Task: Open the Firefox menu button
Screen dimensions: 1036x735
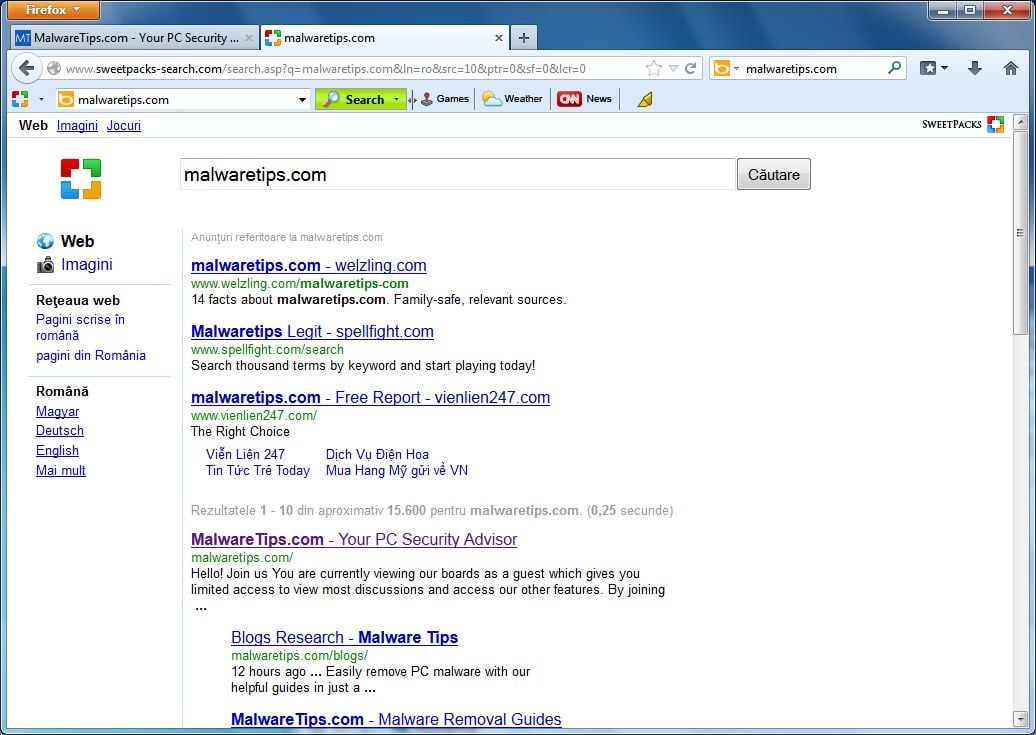Action: click(53, 10)
